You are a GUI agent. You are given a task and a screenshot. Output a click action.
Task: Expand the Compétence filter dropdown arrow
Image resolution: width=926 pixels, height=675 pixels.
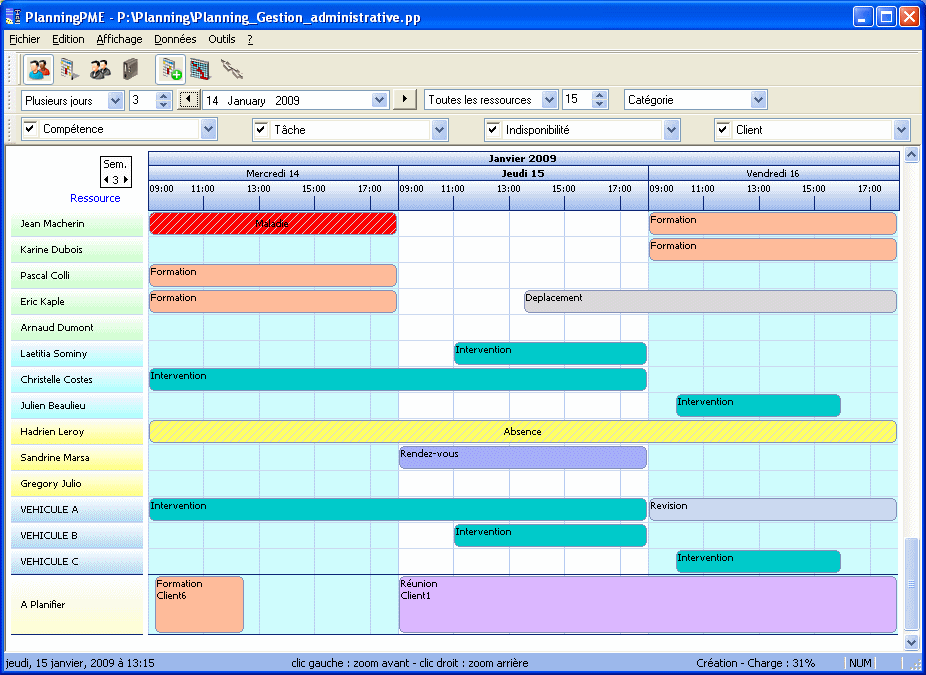208,129
